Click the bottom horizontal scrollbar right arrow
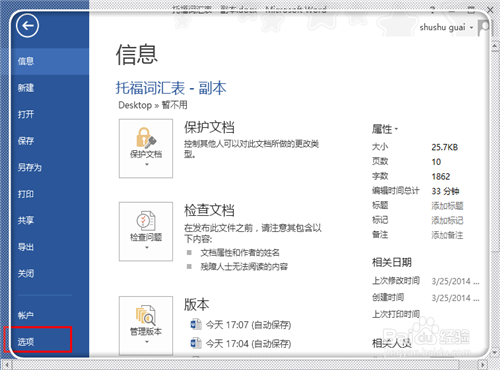The height and width of the screenshot is (370, 500). [x=482, y=364]
